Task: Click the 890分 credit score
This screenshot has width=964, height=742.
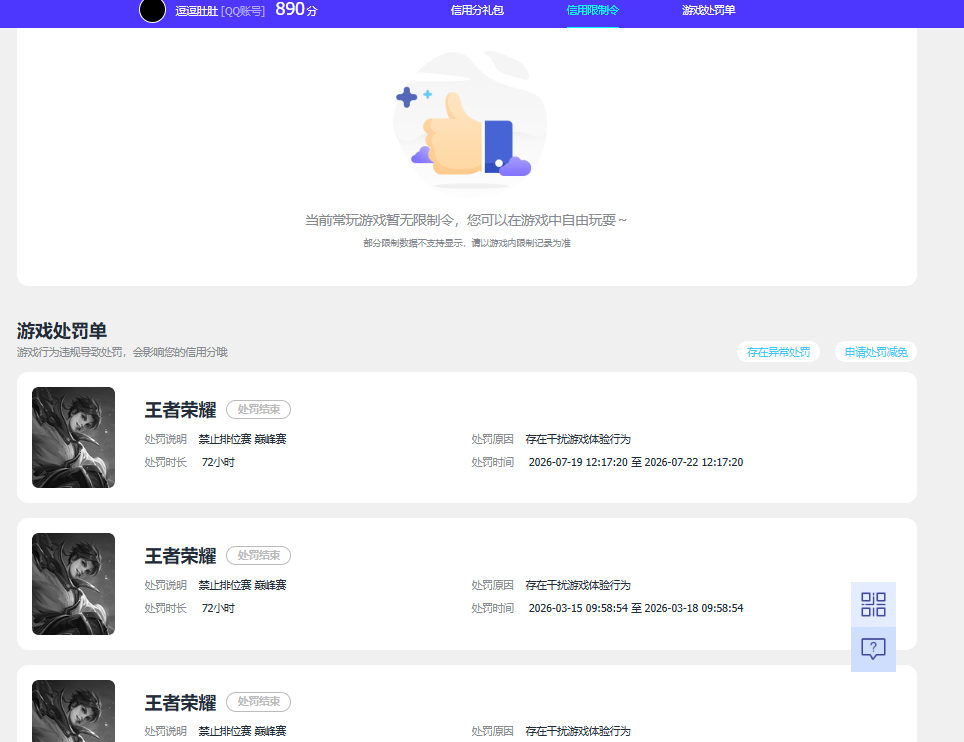Action: [296, 9]
